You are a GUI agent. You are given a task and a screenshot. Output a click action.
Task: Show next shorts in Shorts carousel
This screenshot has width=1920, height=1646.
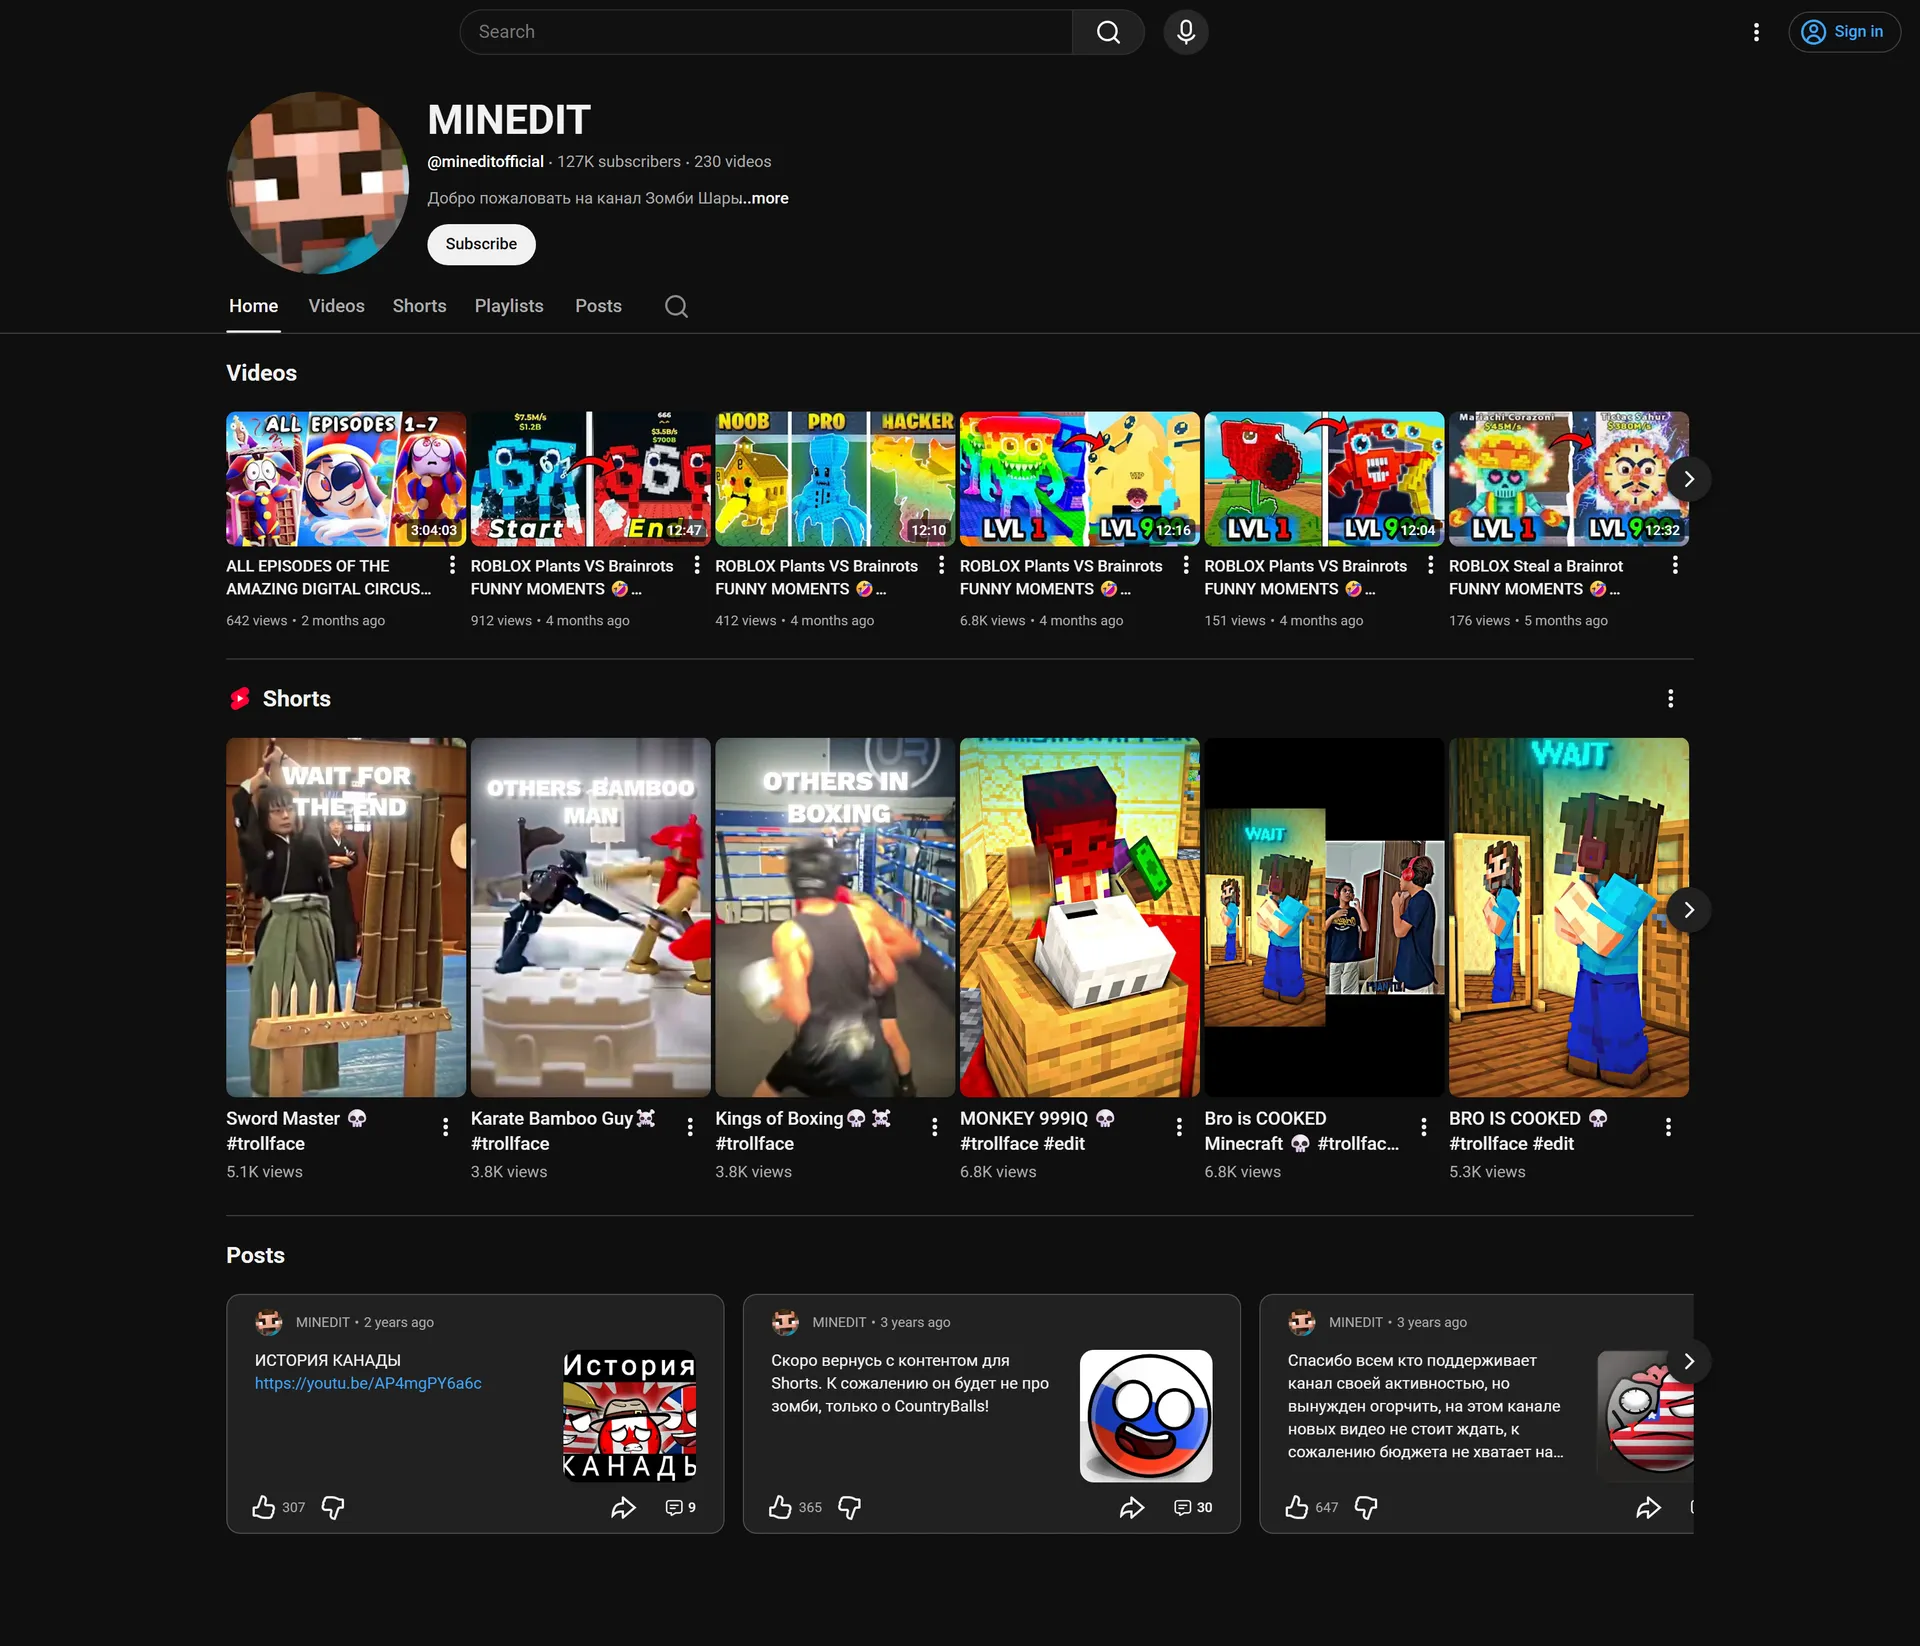[1689, 910]
